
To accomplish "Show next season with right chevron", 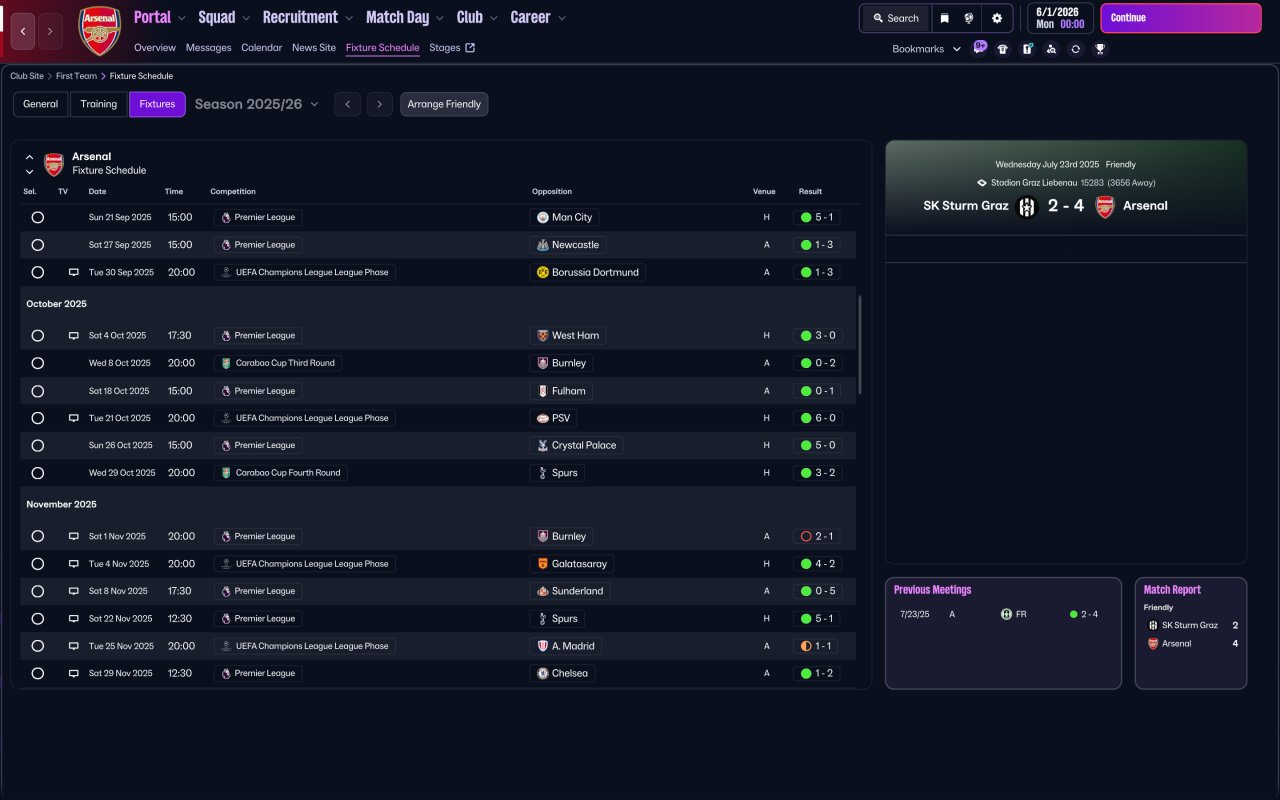I will click(x=379, y=104).
